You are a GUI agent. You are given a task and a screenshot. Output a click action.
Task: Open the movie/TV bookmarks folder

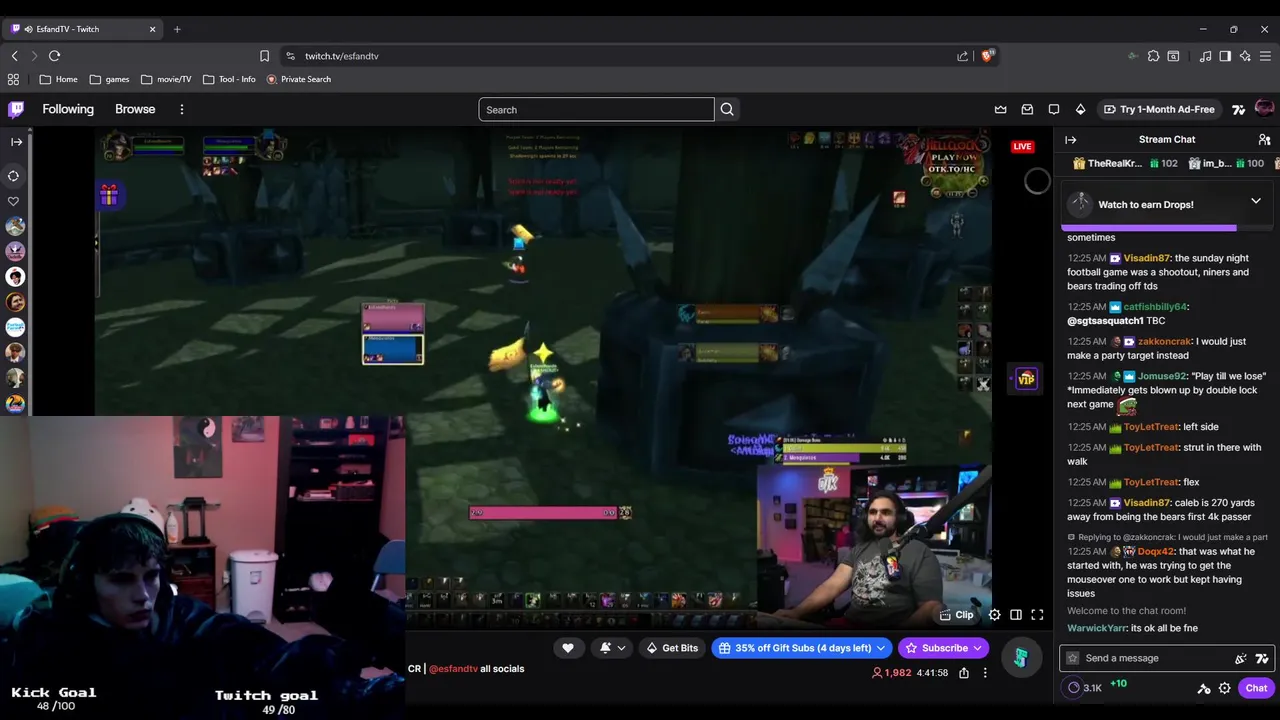pyautogui.click(x=166, y=79)
